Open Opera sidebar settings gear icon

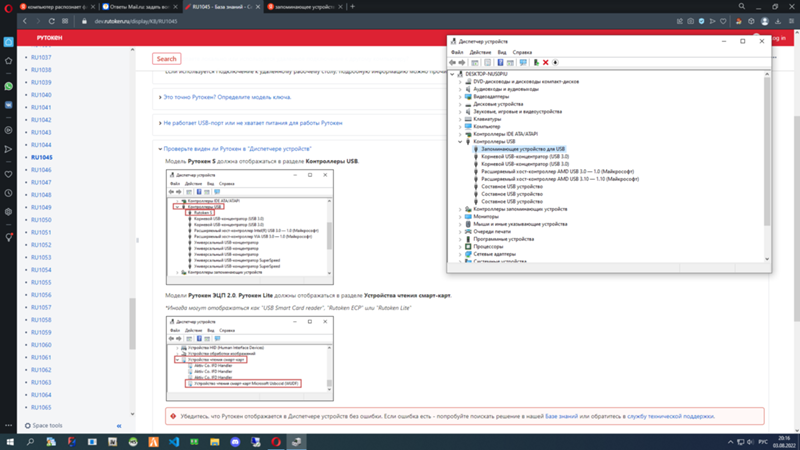[8, 212]
